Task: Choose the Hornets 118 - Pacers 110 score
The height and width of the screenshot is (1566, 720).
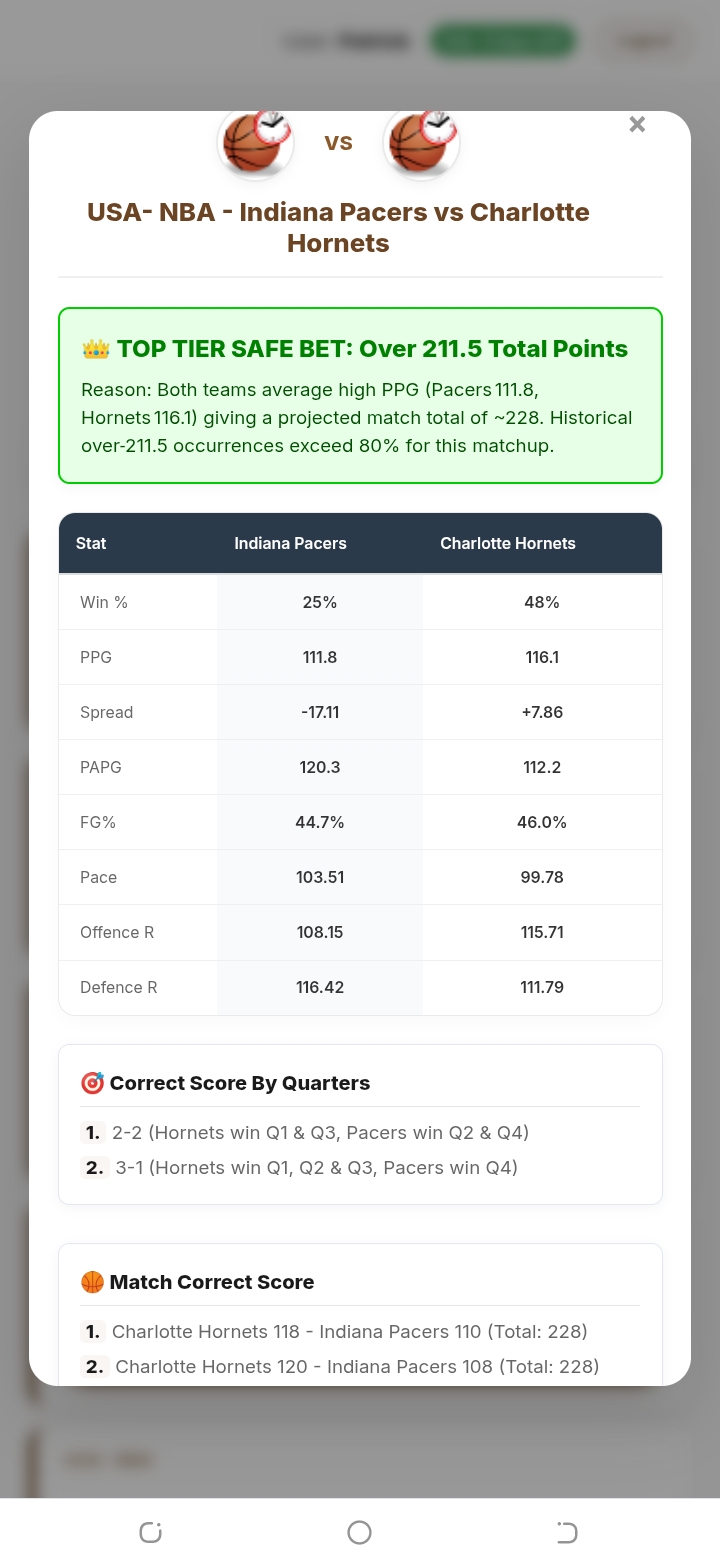Action: [349, 1332]
